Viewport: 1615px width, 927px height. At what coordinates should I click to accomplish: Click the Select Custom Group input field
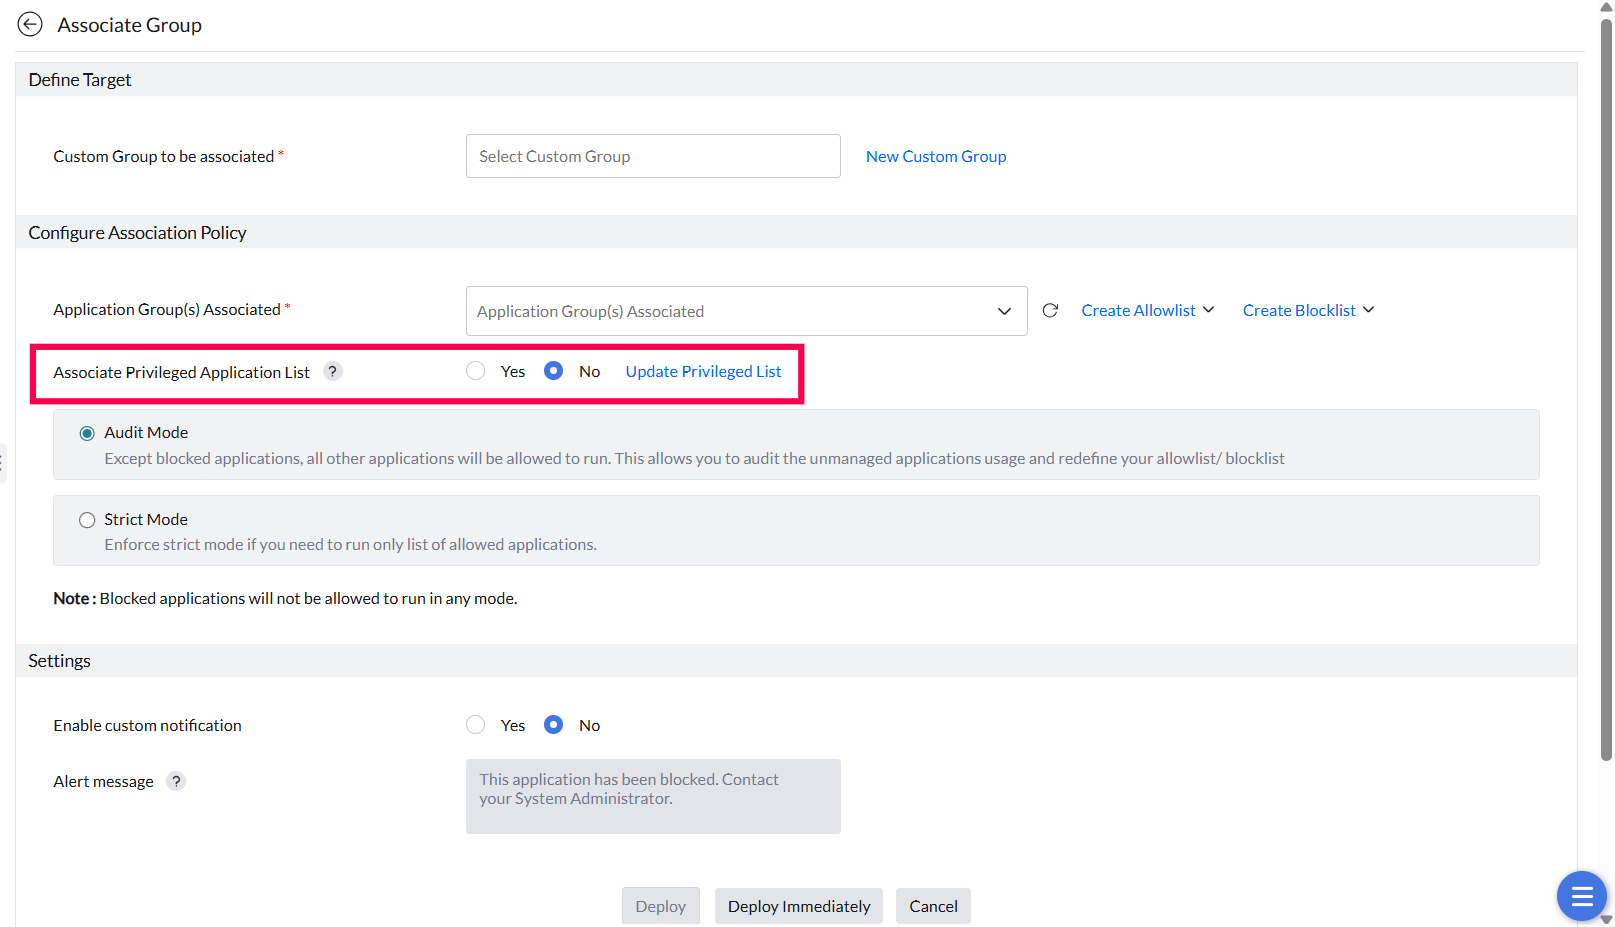coord(653,157)
